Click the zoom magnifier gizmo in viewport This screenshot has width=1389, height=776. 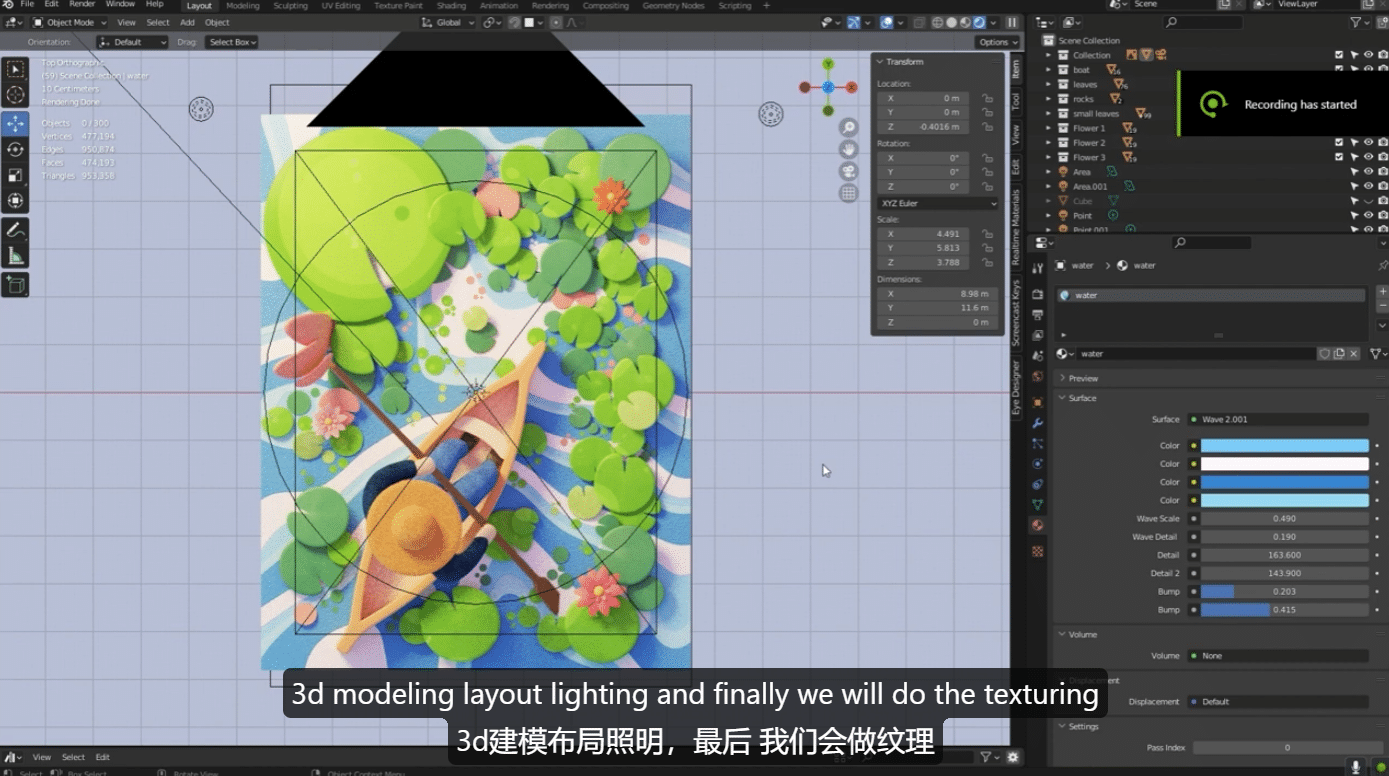(x=848, y=128)
